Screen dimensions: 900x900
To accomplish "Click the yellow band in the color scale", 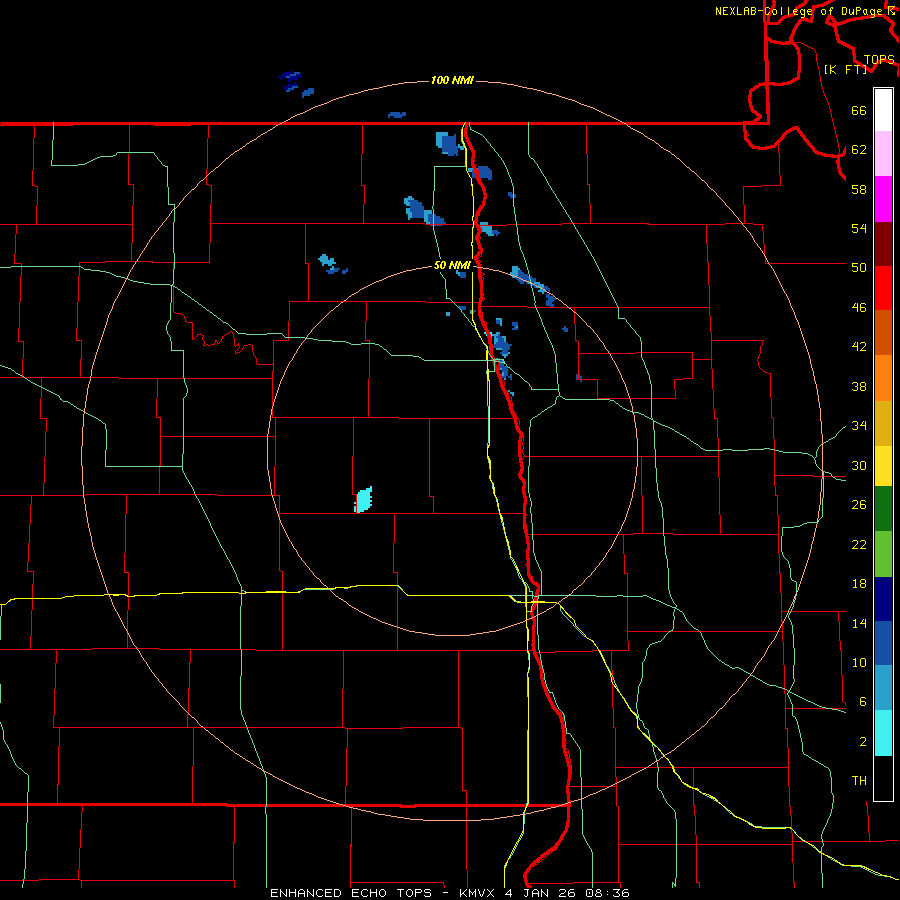I will pyautogui.click(x=883, y=466).
